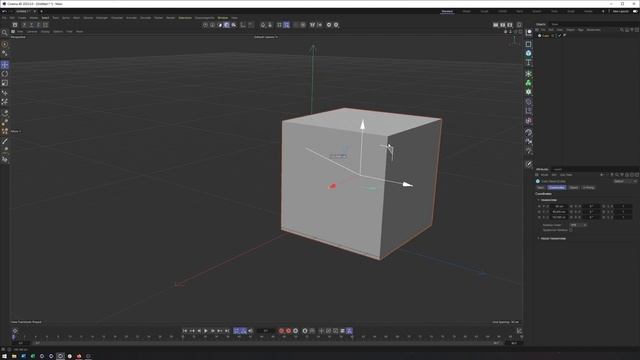The width and height of the screenshot is (640, 360).
Task: Jump to the end of the animation
Action: (x=227, y=331)
